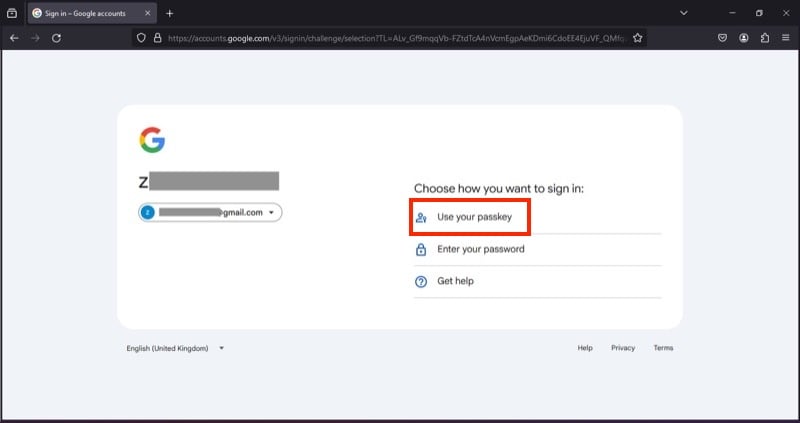Click the Get help question mark icon

click(421, 282)
